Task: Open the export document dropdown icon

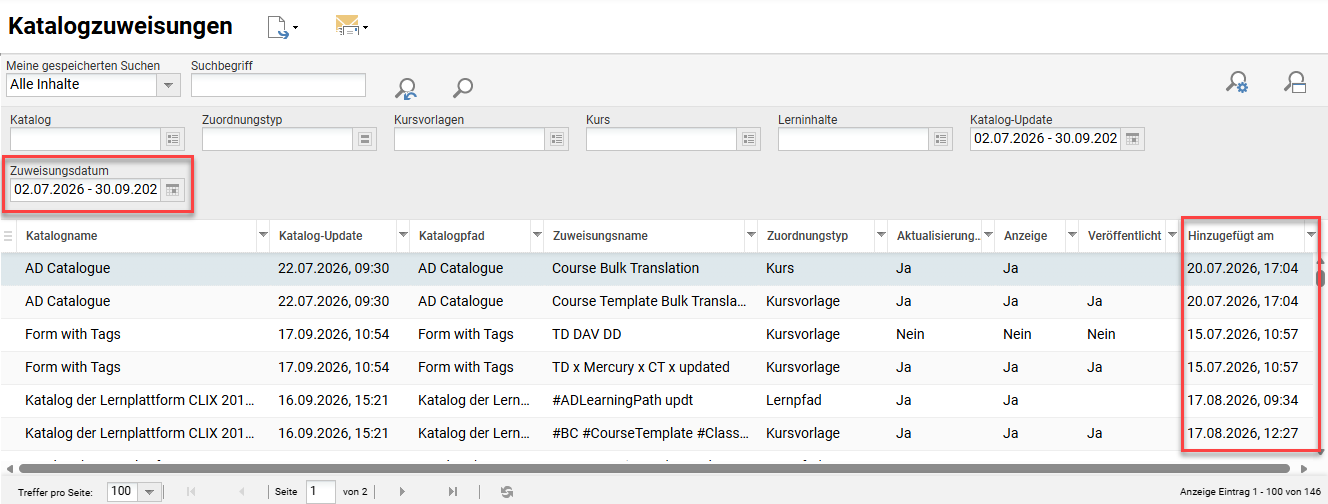Action: [282, 27]
